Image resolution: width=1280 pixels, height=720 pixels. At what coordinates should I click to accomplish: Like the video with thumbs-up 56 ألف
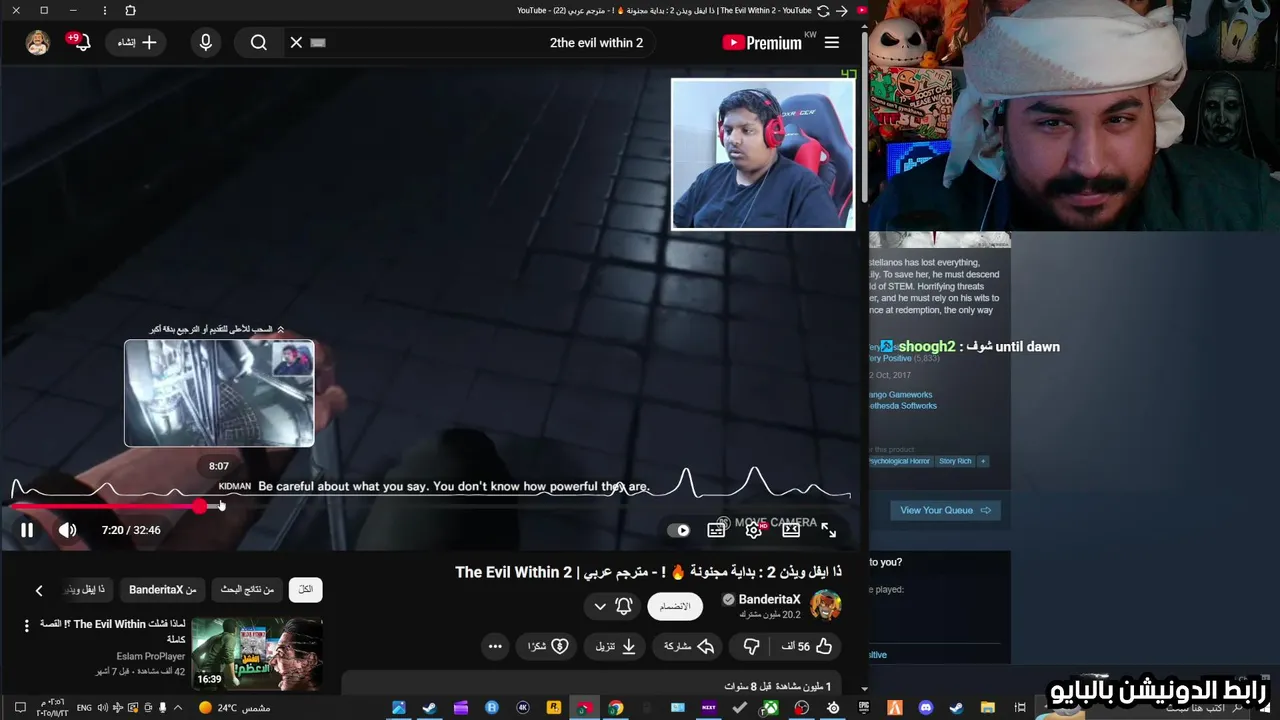[x=806, y=647]
